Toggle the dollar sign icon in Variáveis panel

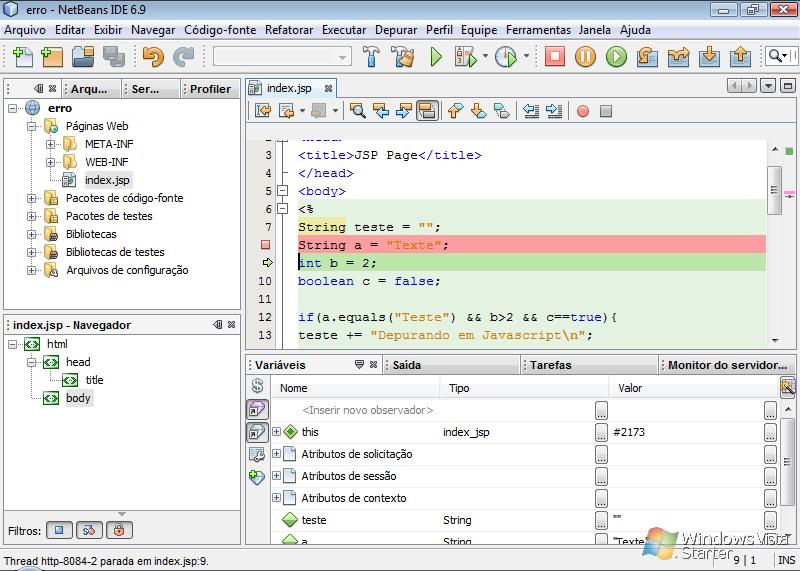point(257,386)
